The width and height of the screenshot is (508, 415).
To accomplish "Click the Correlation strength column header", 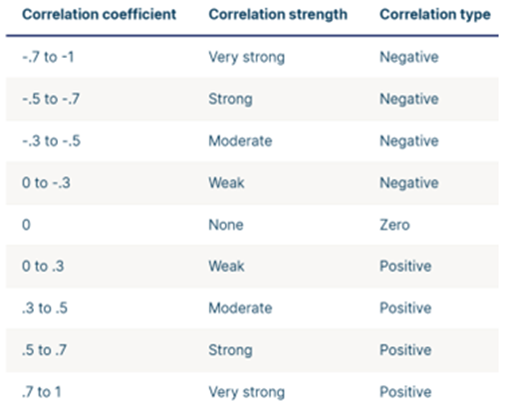I will click(278, 14).
